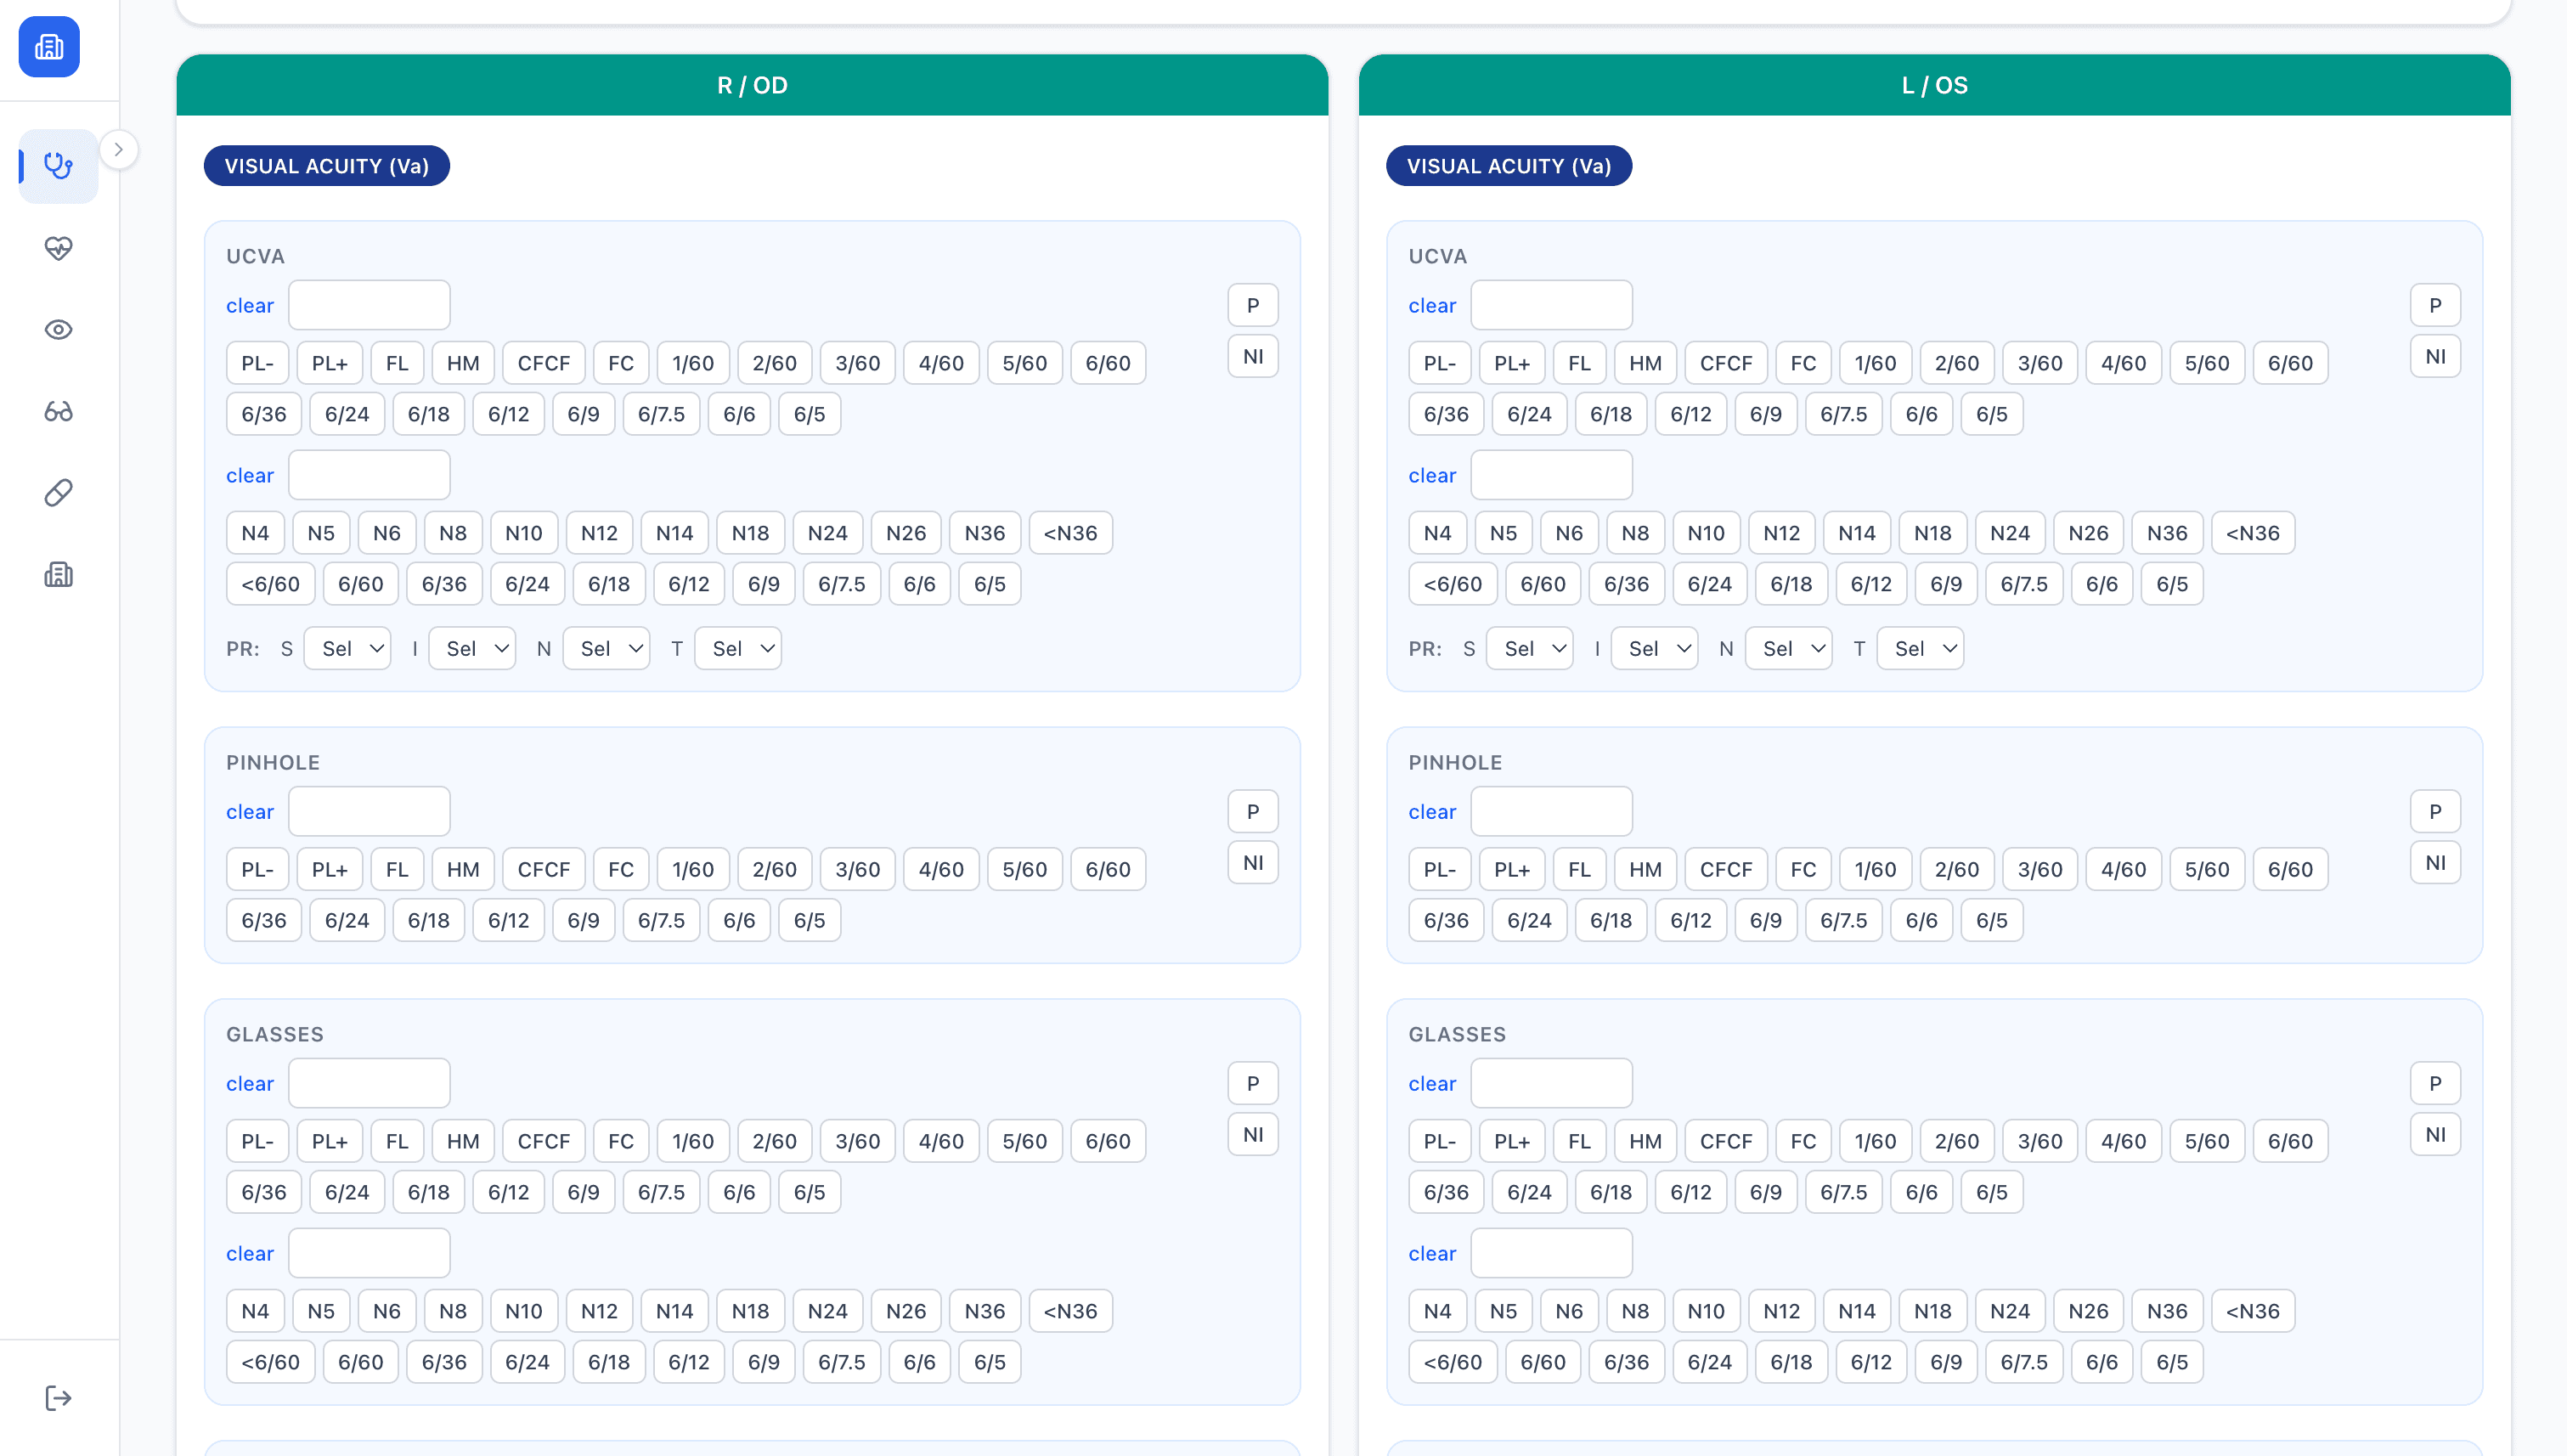The width and height of the screenshot is (2567, 1456).
Task: Focus the R/OD UCVA distance input field
Action: (369, 306)
